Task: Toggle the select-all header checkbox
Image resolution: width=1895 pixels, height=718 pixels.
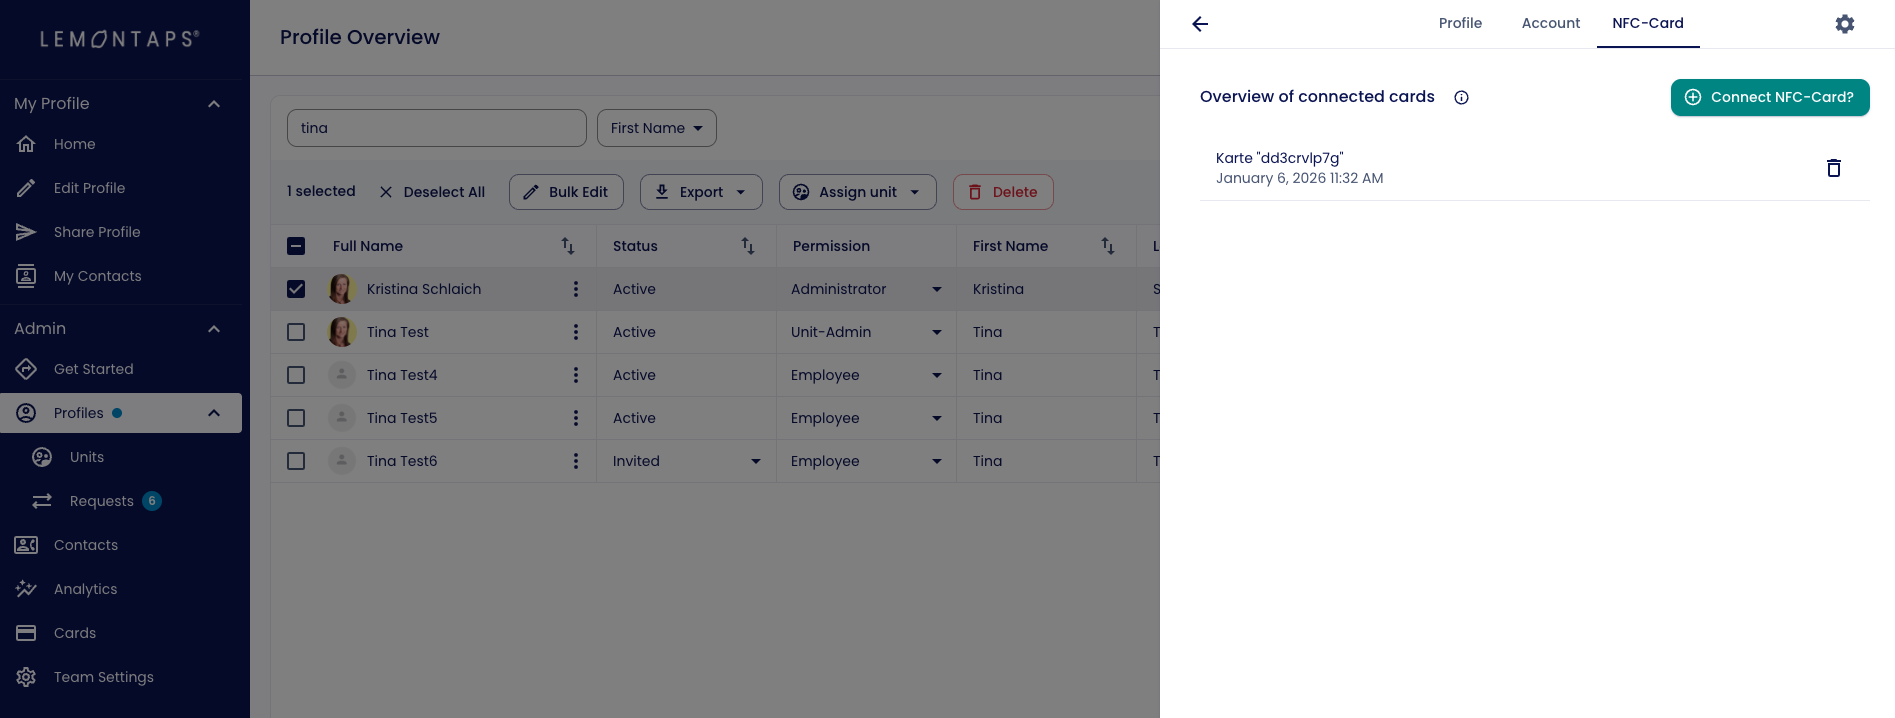Action: click(x=296, y=246)
